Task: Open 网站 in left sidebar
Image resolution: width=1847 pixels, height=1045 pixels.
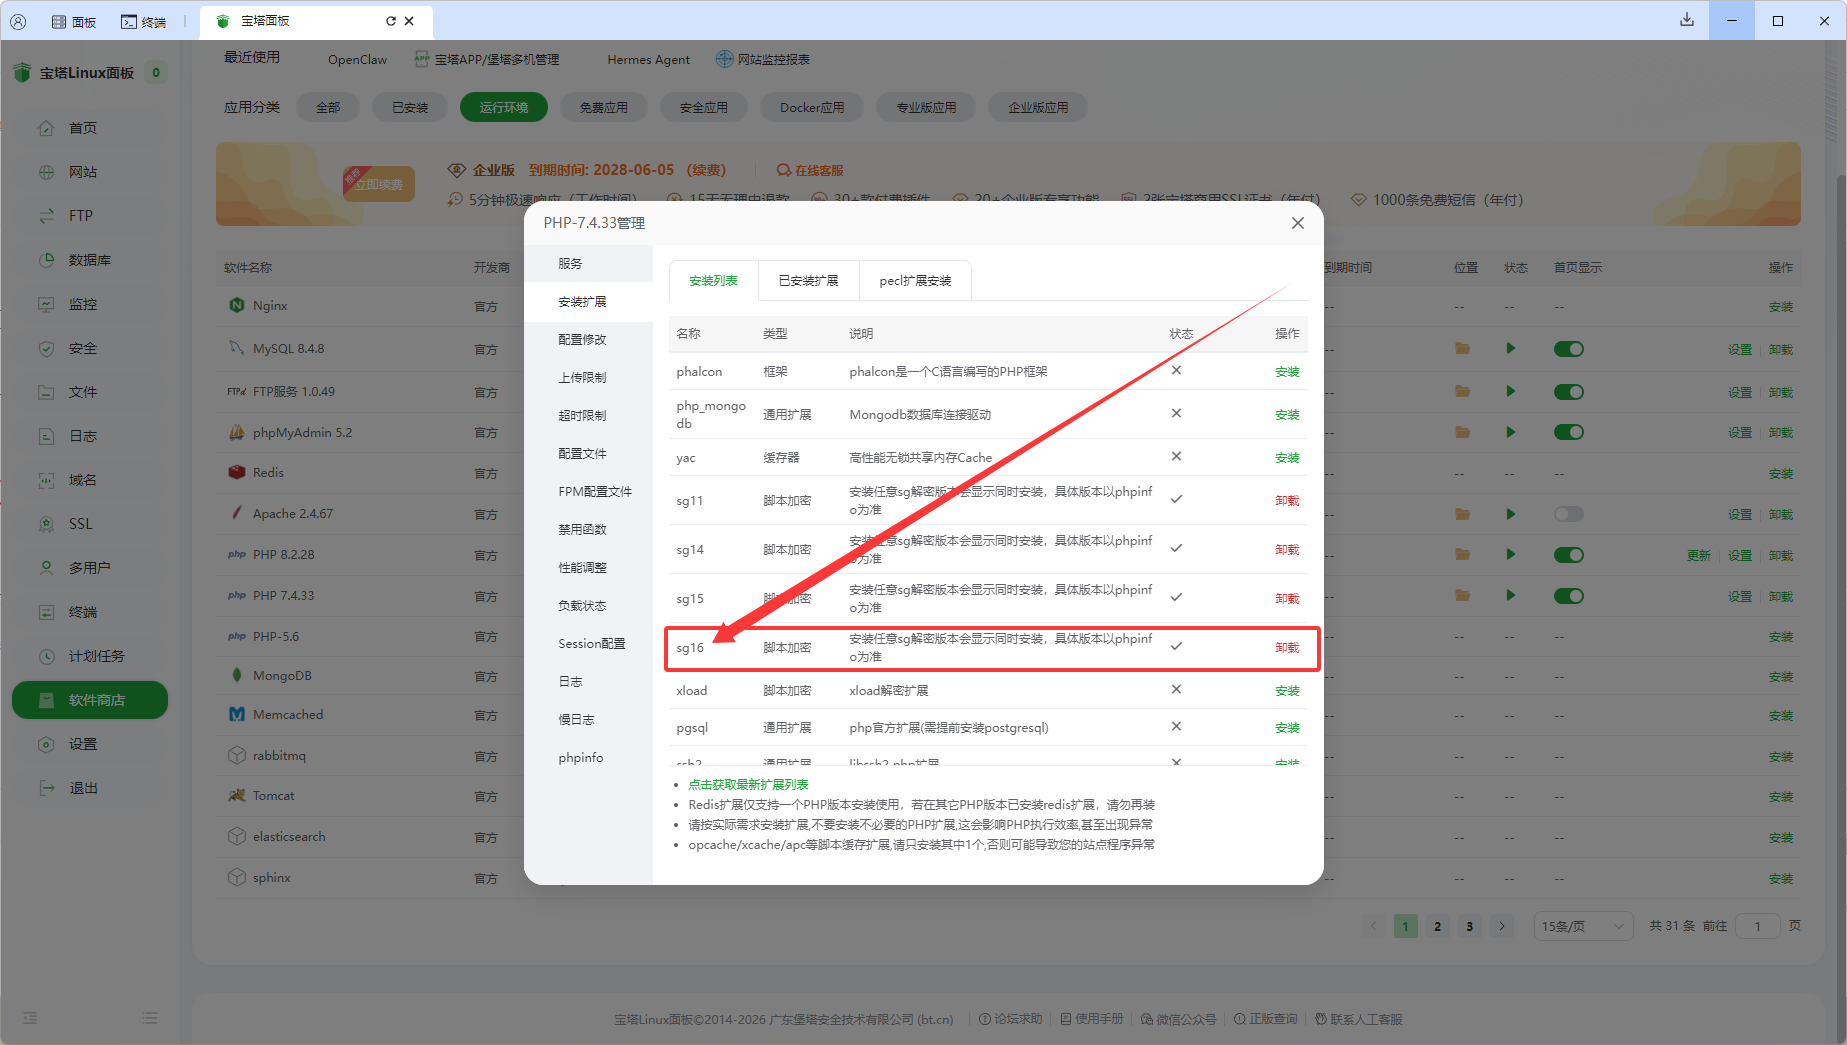Action: tap(90, 172)
